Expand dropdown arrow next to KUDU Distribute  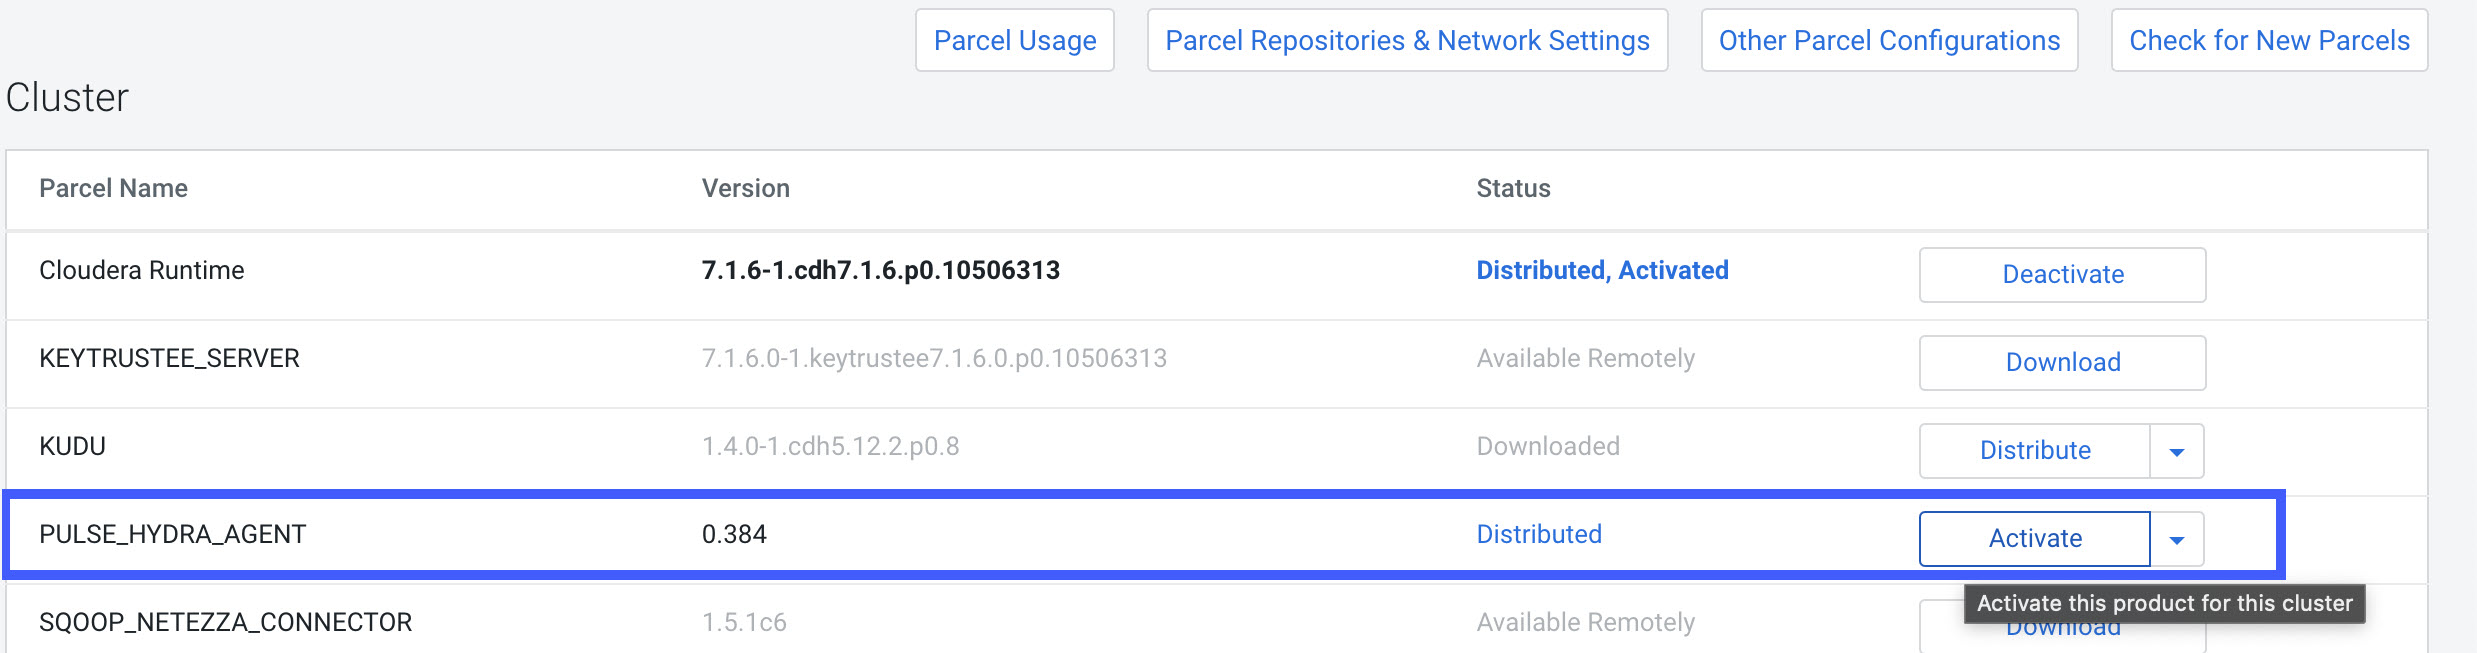[2177, 451]
